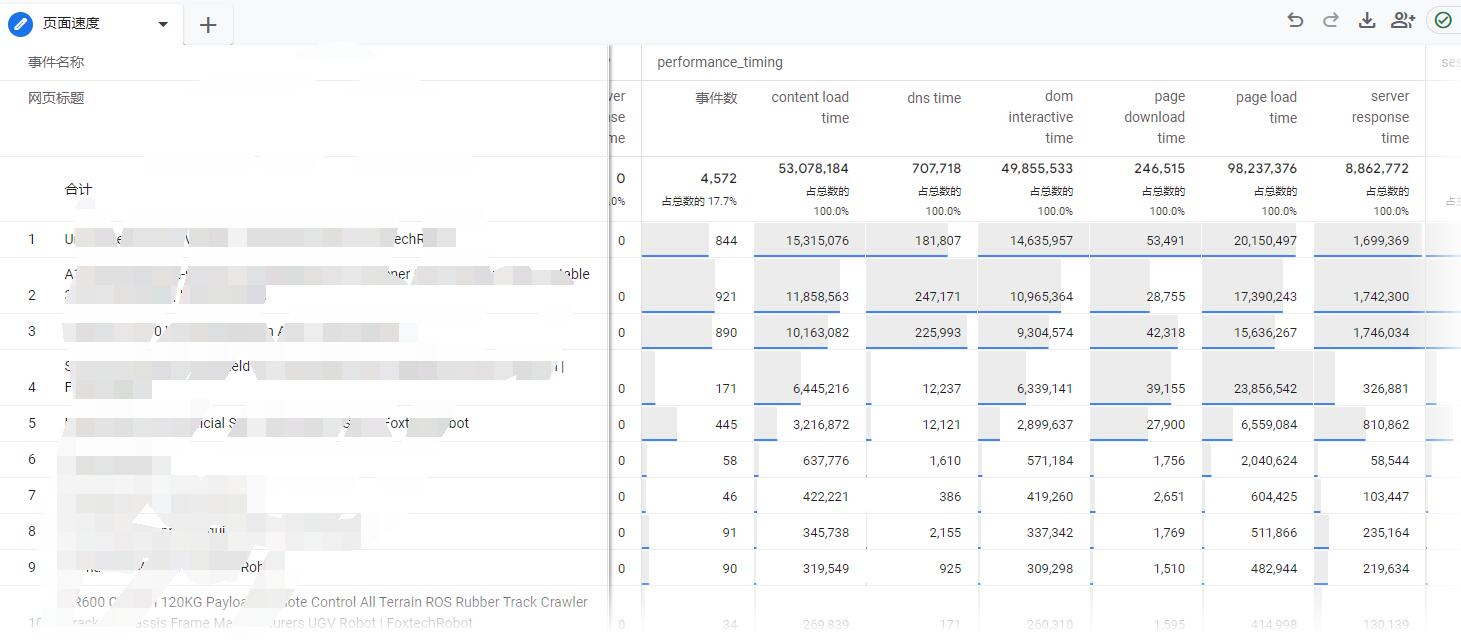Sort by the content load time header
This screenshot has height=640, width=1461.
[810, 107]
